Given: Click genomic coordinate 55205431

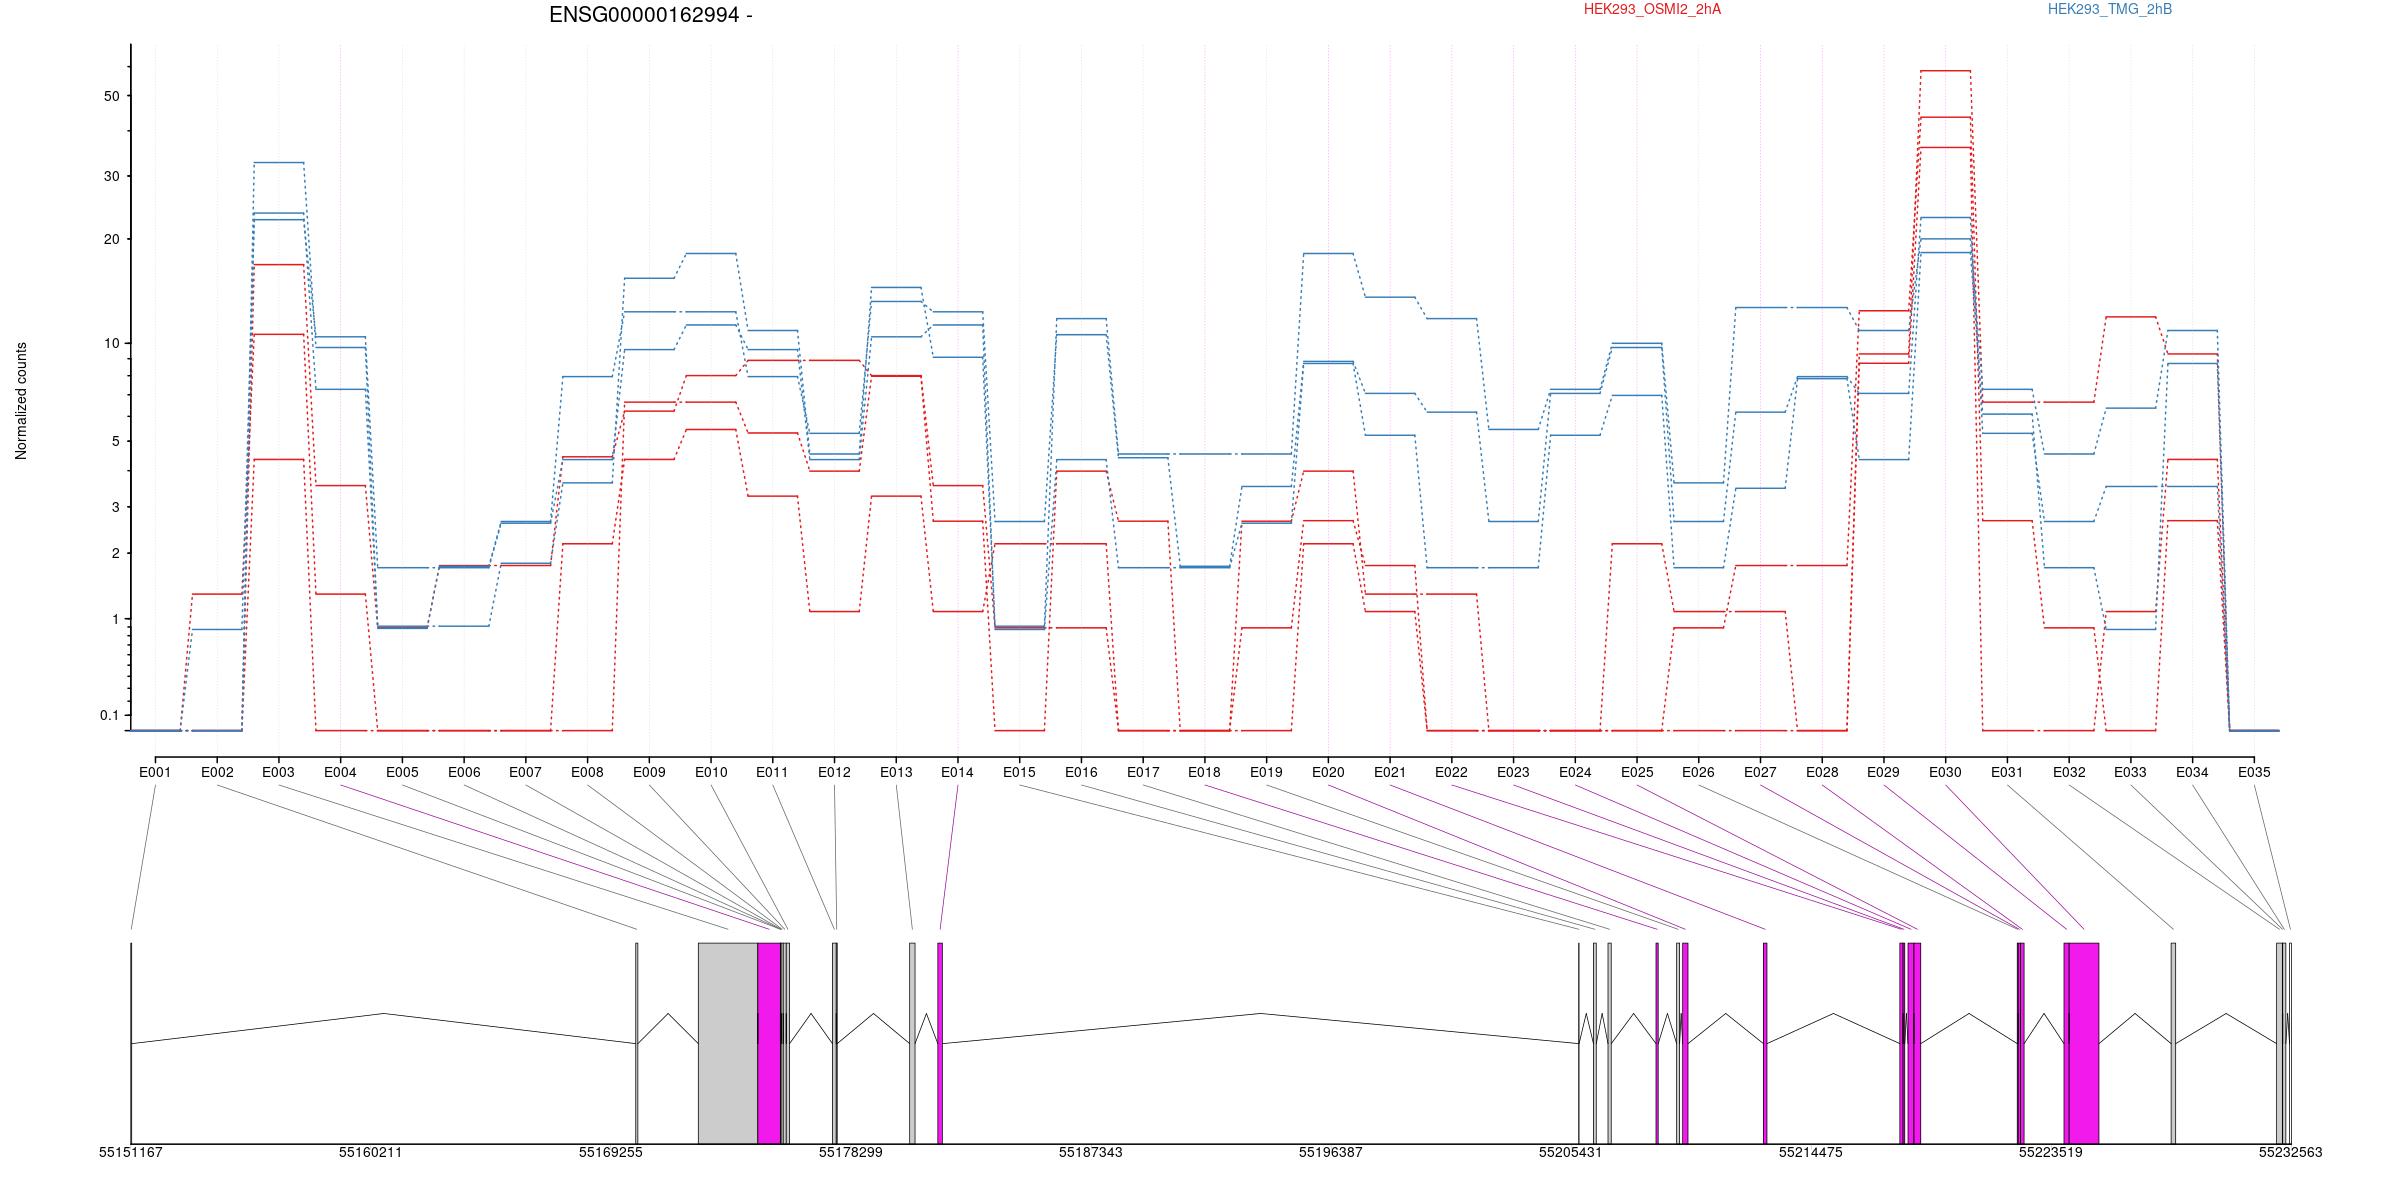Looking at the screenshot, I should tap(1571, 1153).
